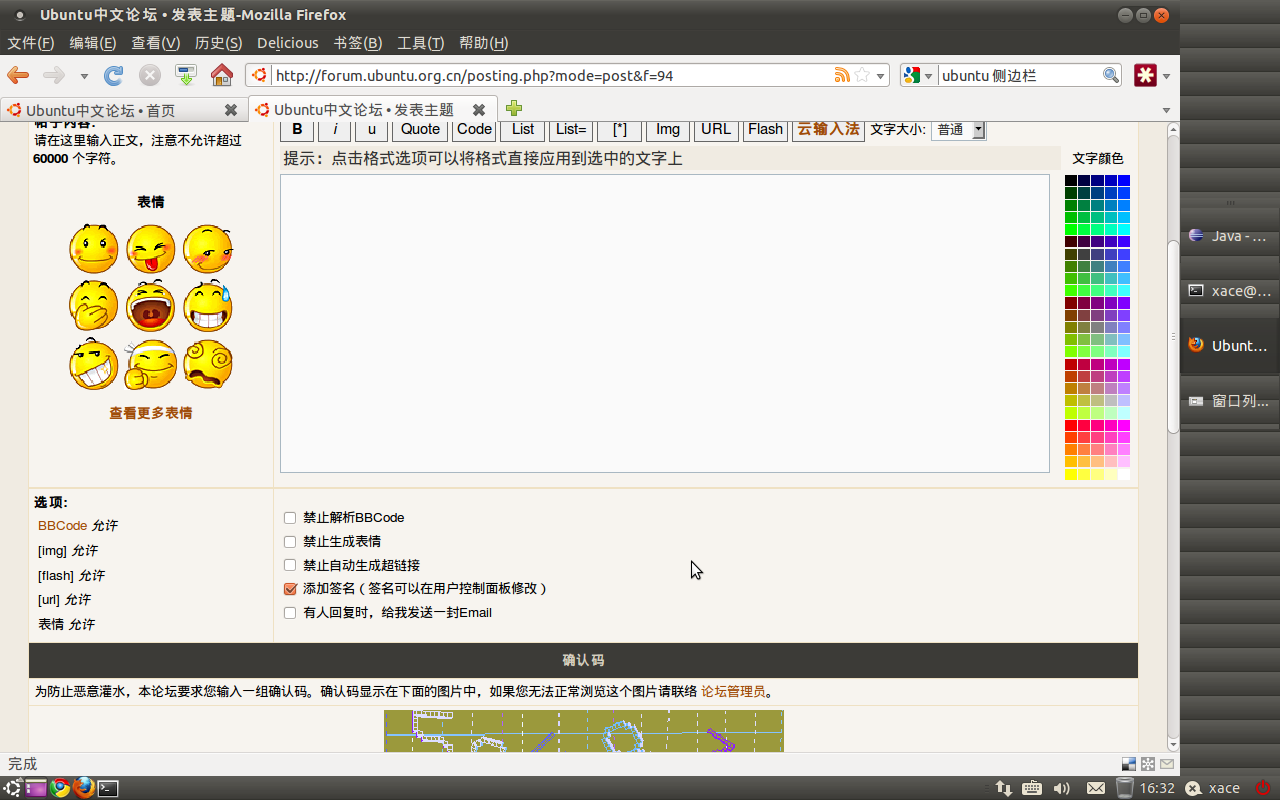Open the Trash icon in panel
This screenshot has height=800, width=1280.
pos(1125,788)
